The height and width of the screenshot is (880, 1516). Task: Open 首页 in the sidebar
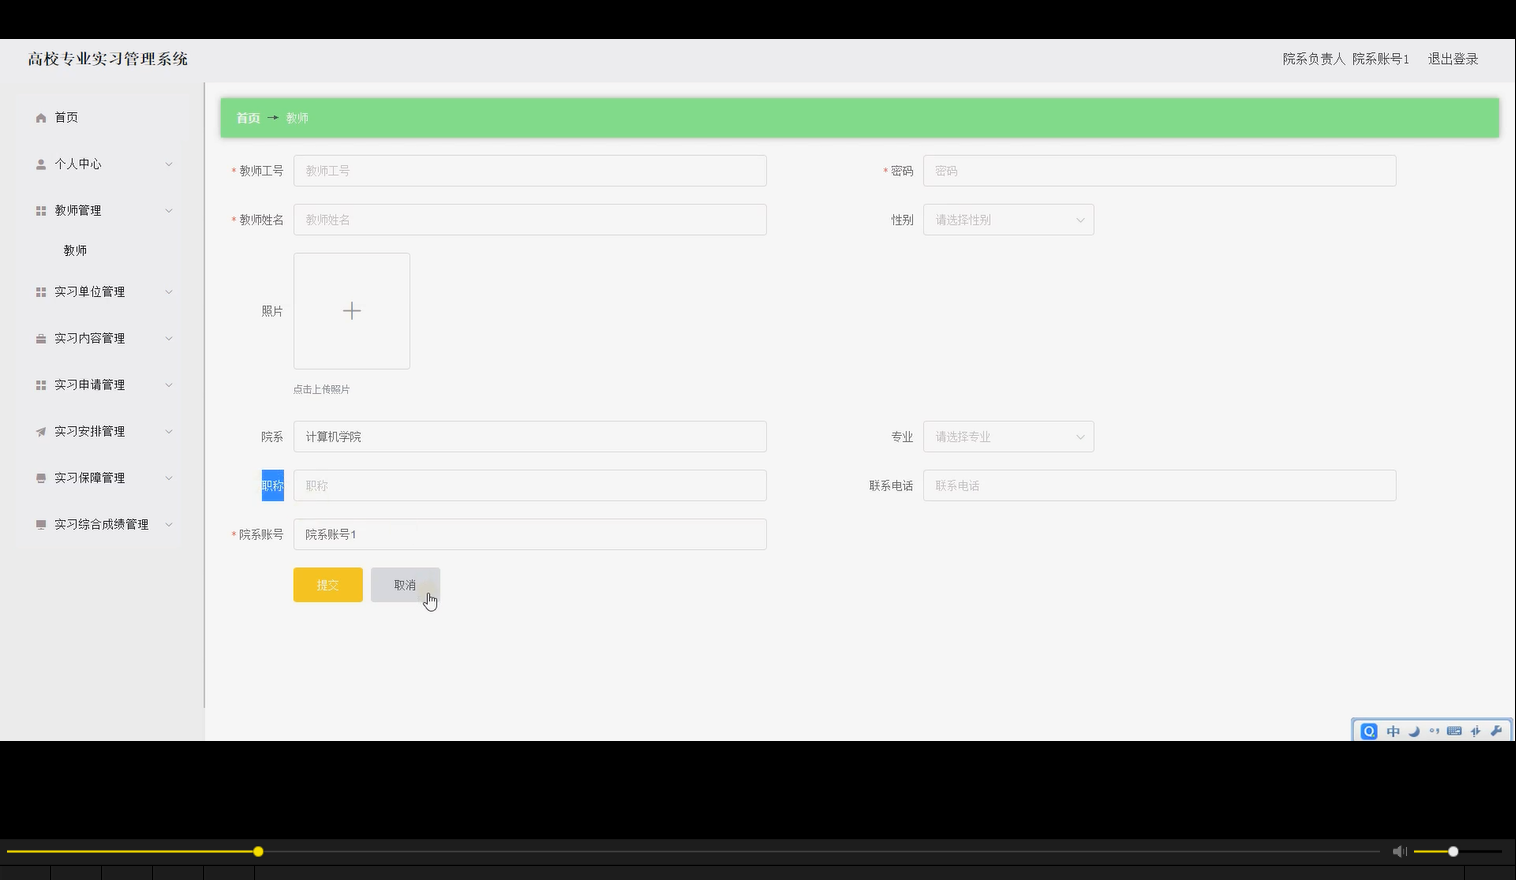point(66,118)
